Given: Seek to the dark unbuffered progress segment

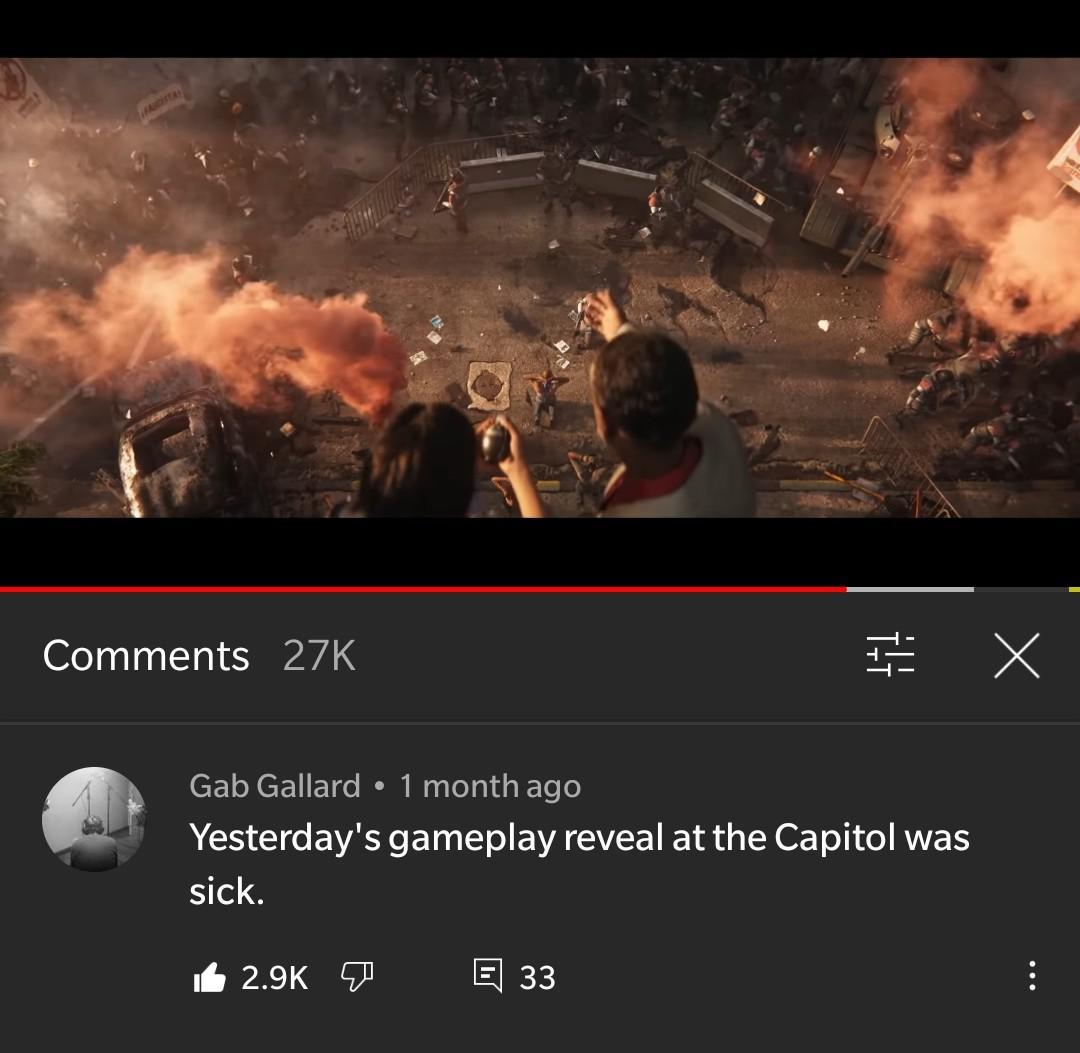Looking at the screenshot, I should click(1021, 590).
